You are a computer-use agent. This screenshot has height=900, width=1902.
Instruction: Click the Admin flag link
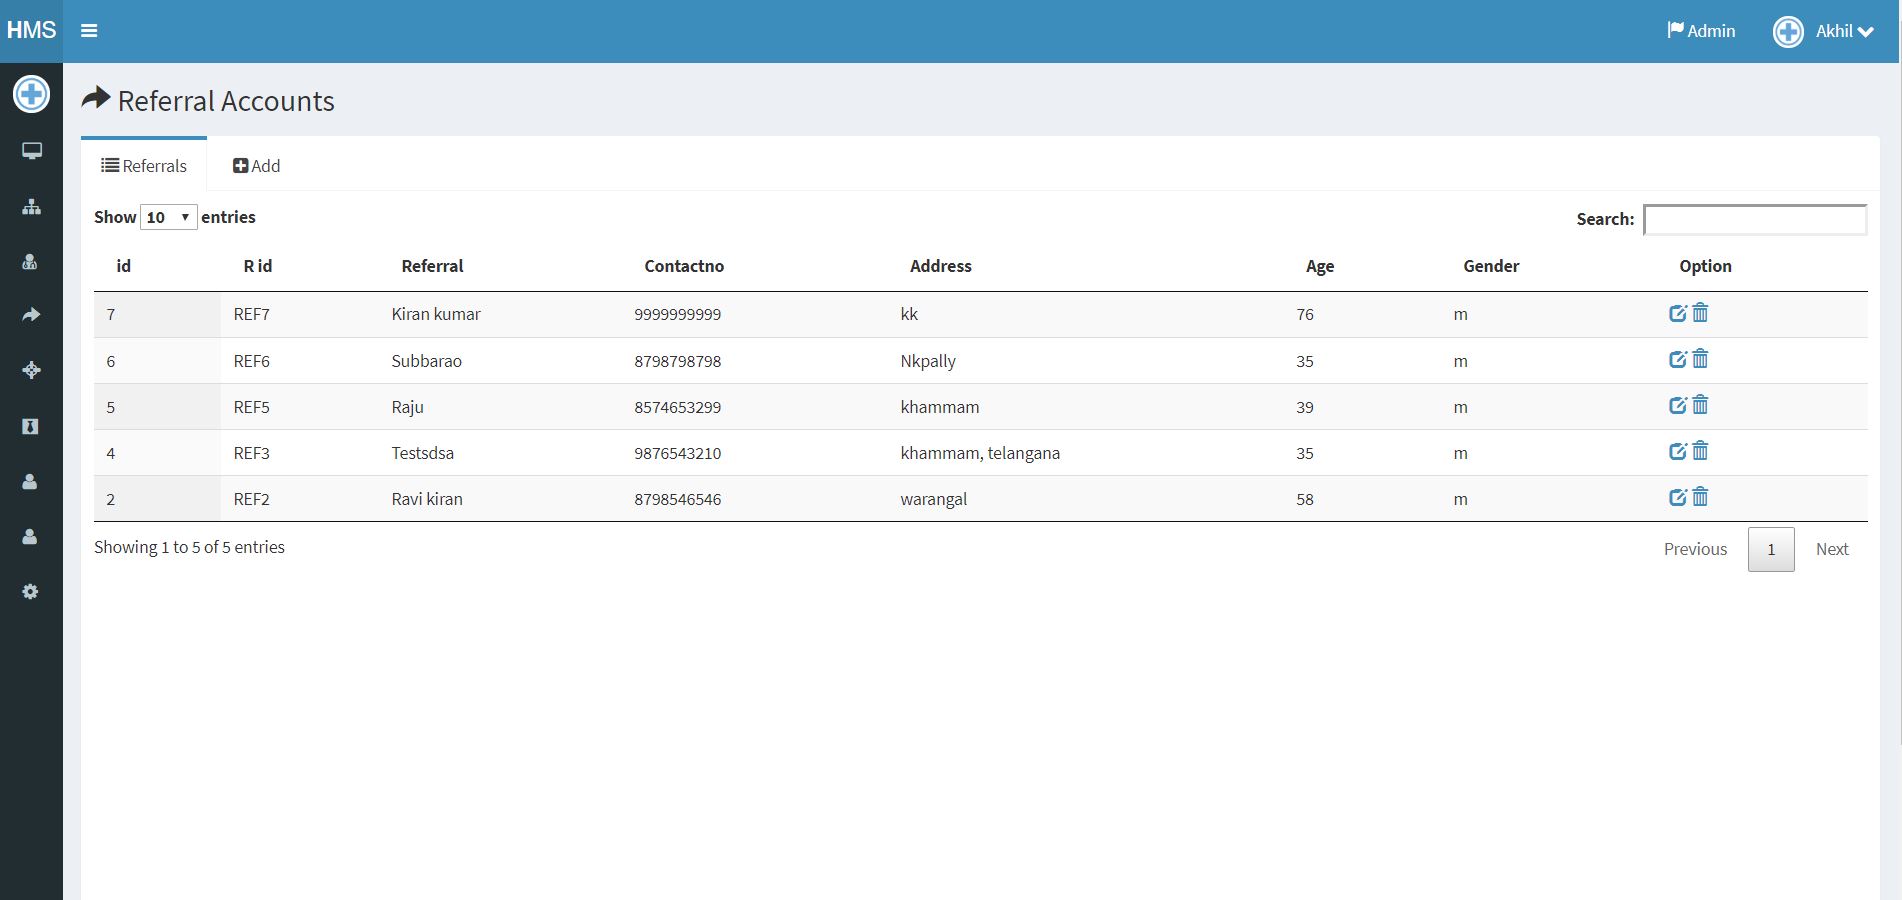coord(1701,31)
